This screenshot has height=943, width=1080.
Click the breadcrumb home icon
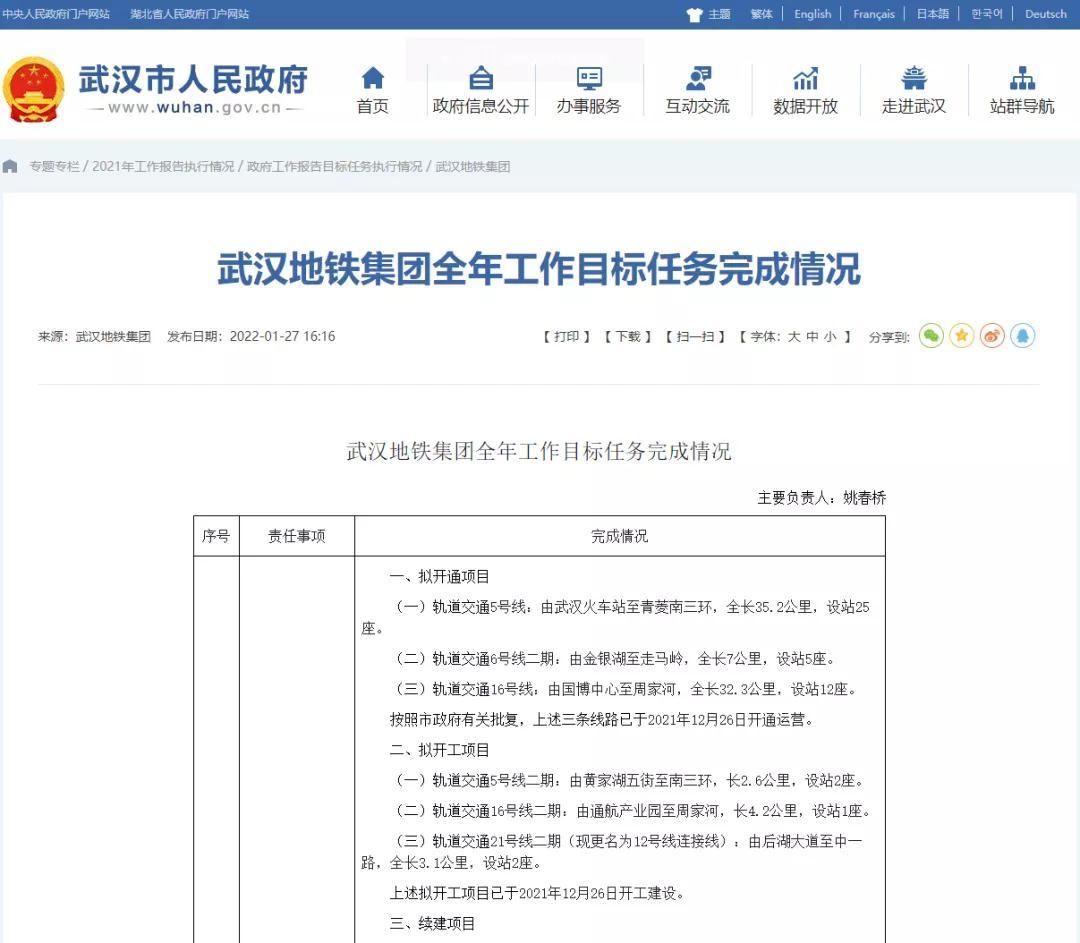[x=10, y=166]
